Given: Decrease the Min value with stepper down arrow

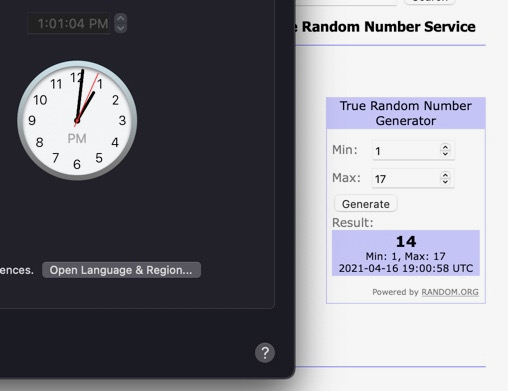Looking at the screenshot, I should (445, 154).
